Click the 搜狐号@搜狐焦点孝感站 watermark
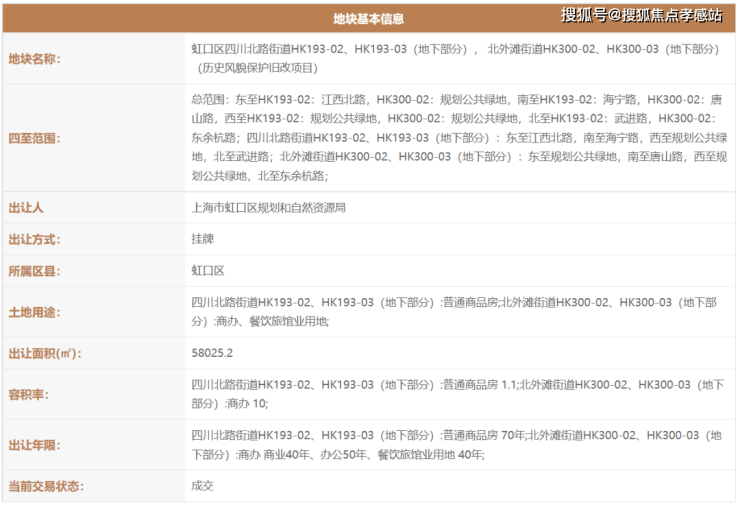Viewport: 740px width, 505px height. tap(640, 15)
